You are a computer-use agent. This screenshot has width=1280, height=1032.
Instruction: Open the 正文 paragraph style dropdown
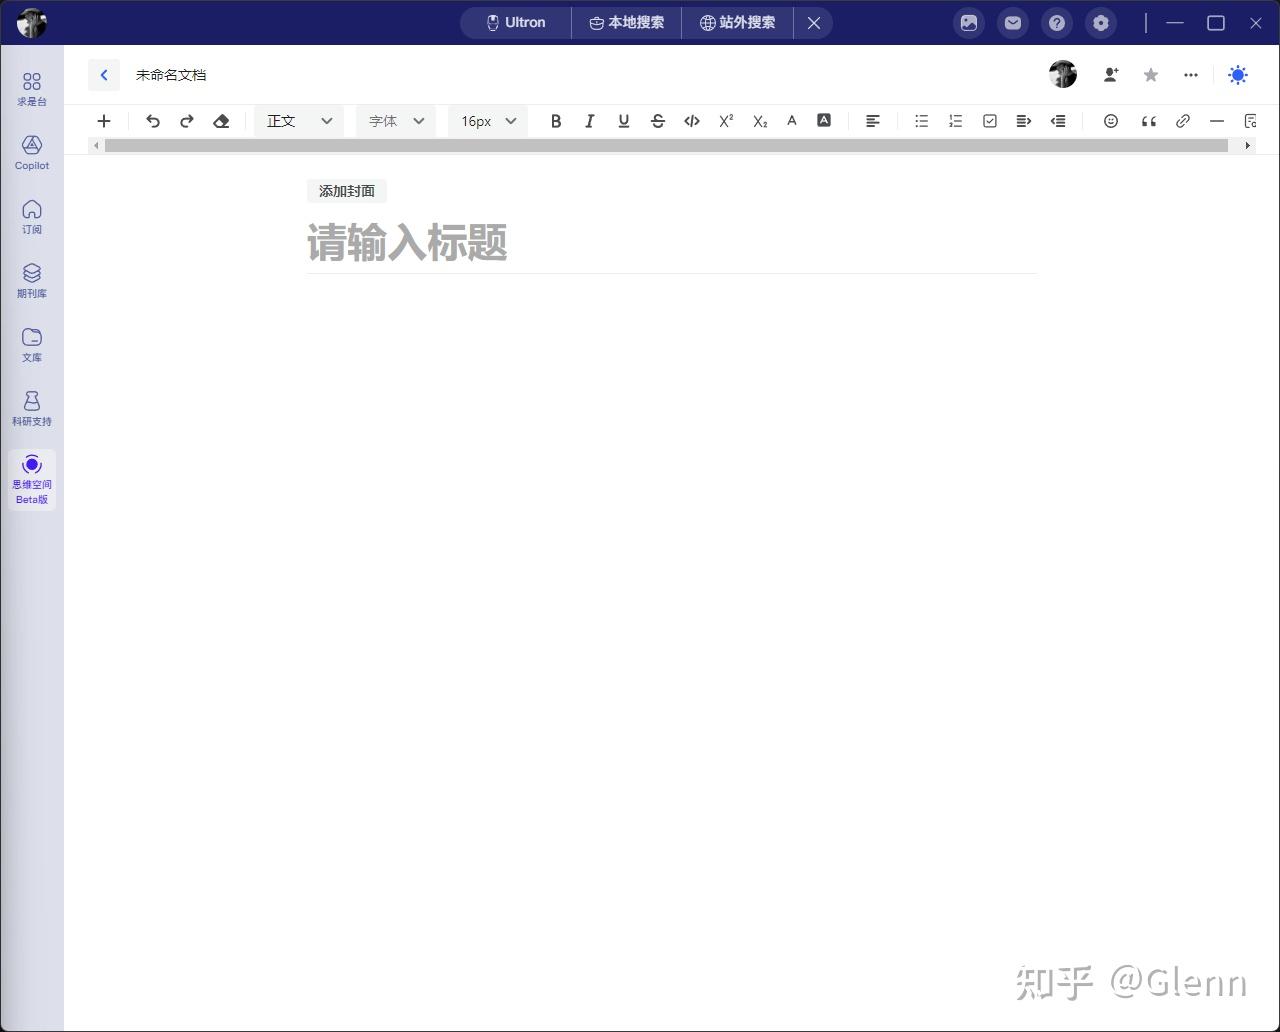(x=298, y=120)
